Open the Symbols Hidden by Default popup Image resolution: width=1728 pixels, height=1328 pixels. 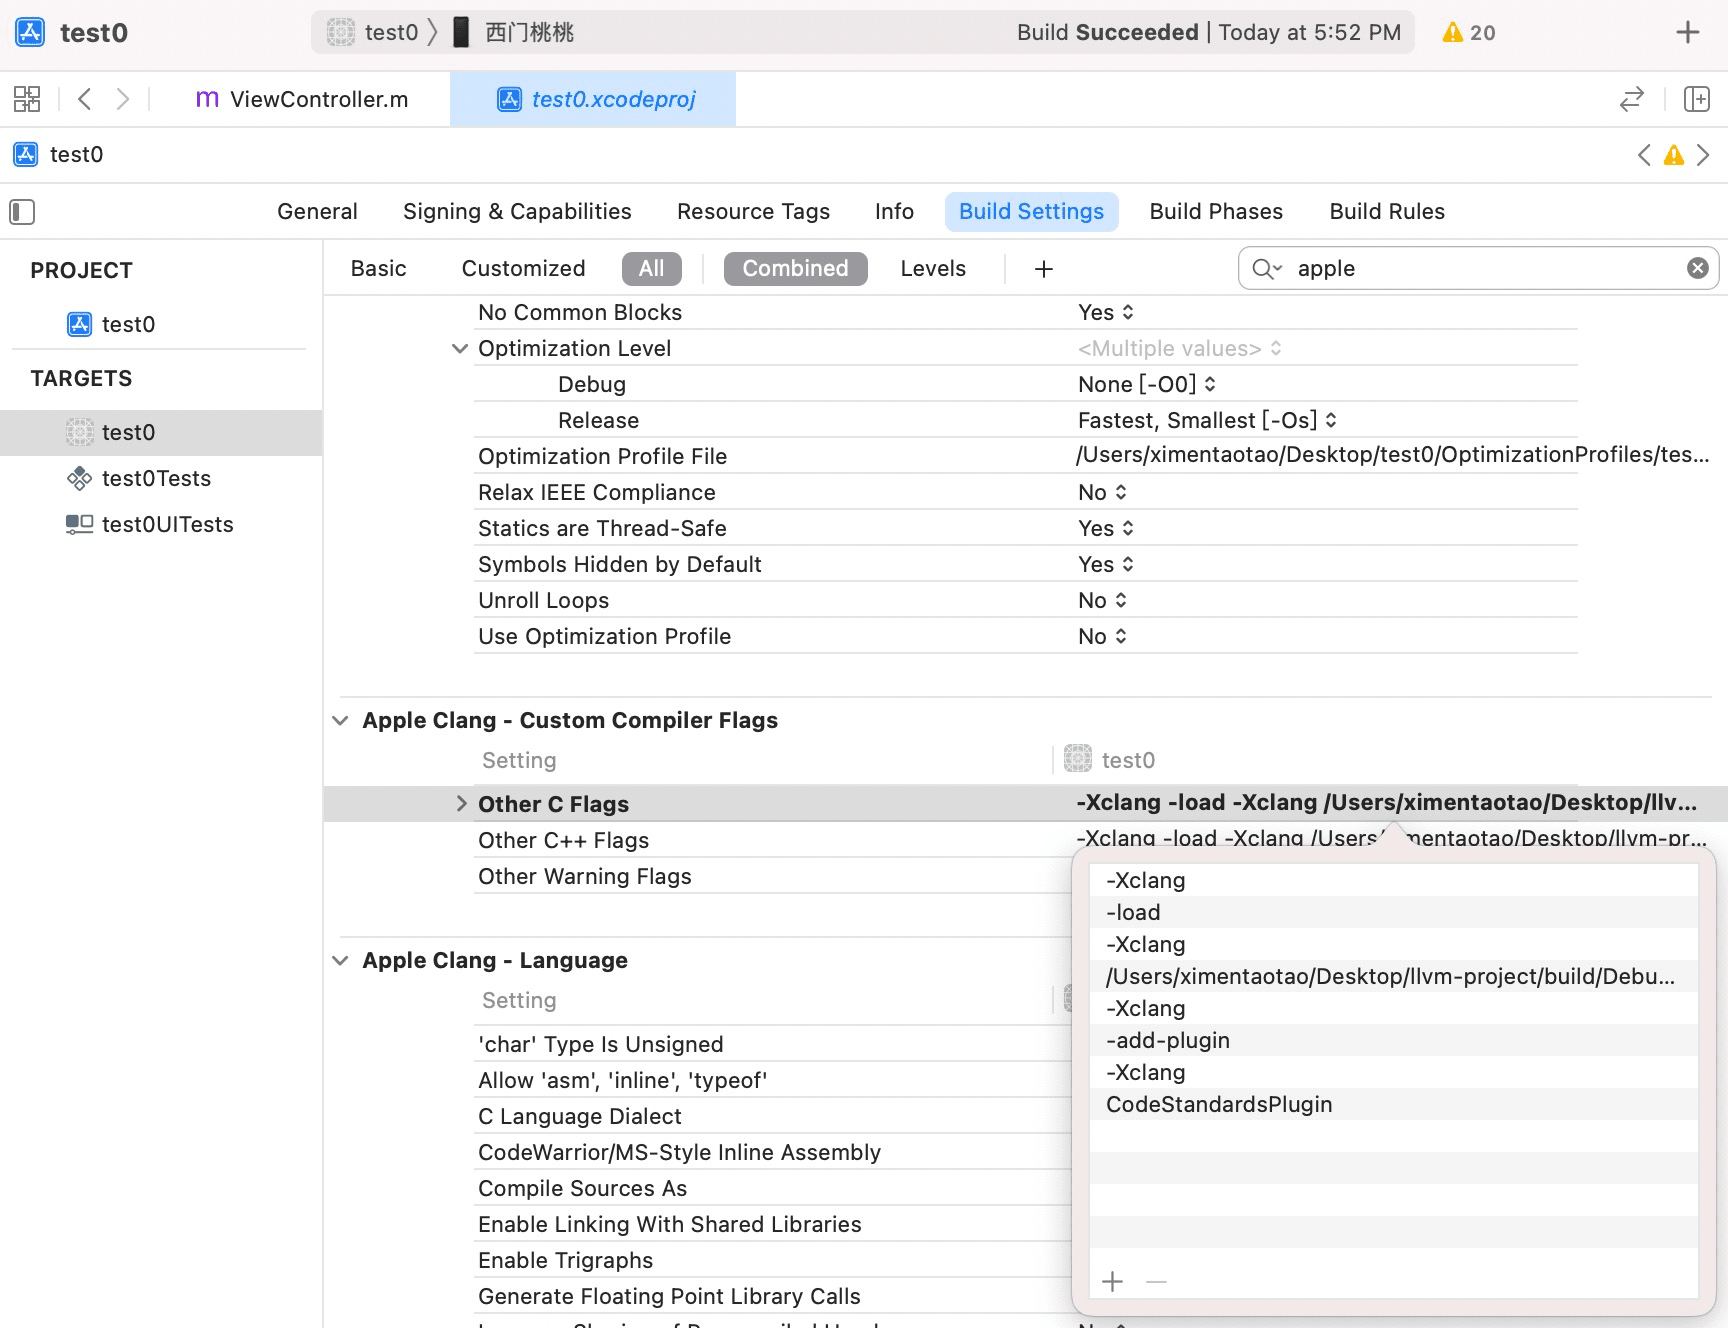pyautogui.click(x=1106, y=564)
